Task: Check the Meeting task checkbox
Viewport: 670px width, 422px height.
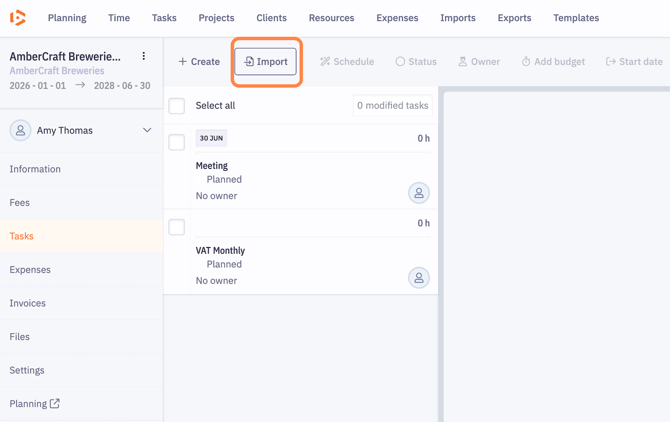Action: pos(177,142)
